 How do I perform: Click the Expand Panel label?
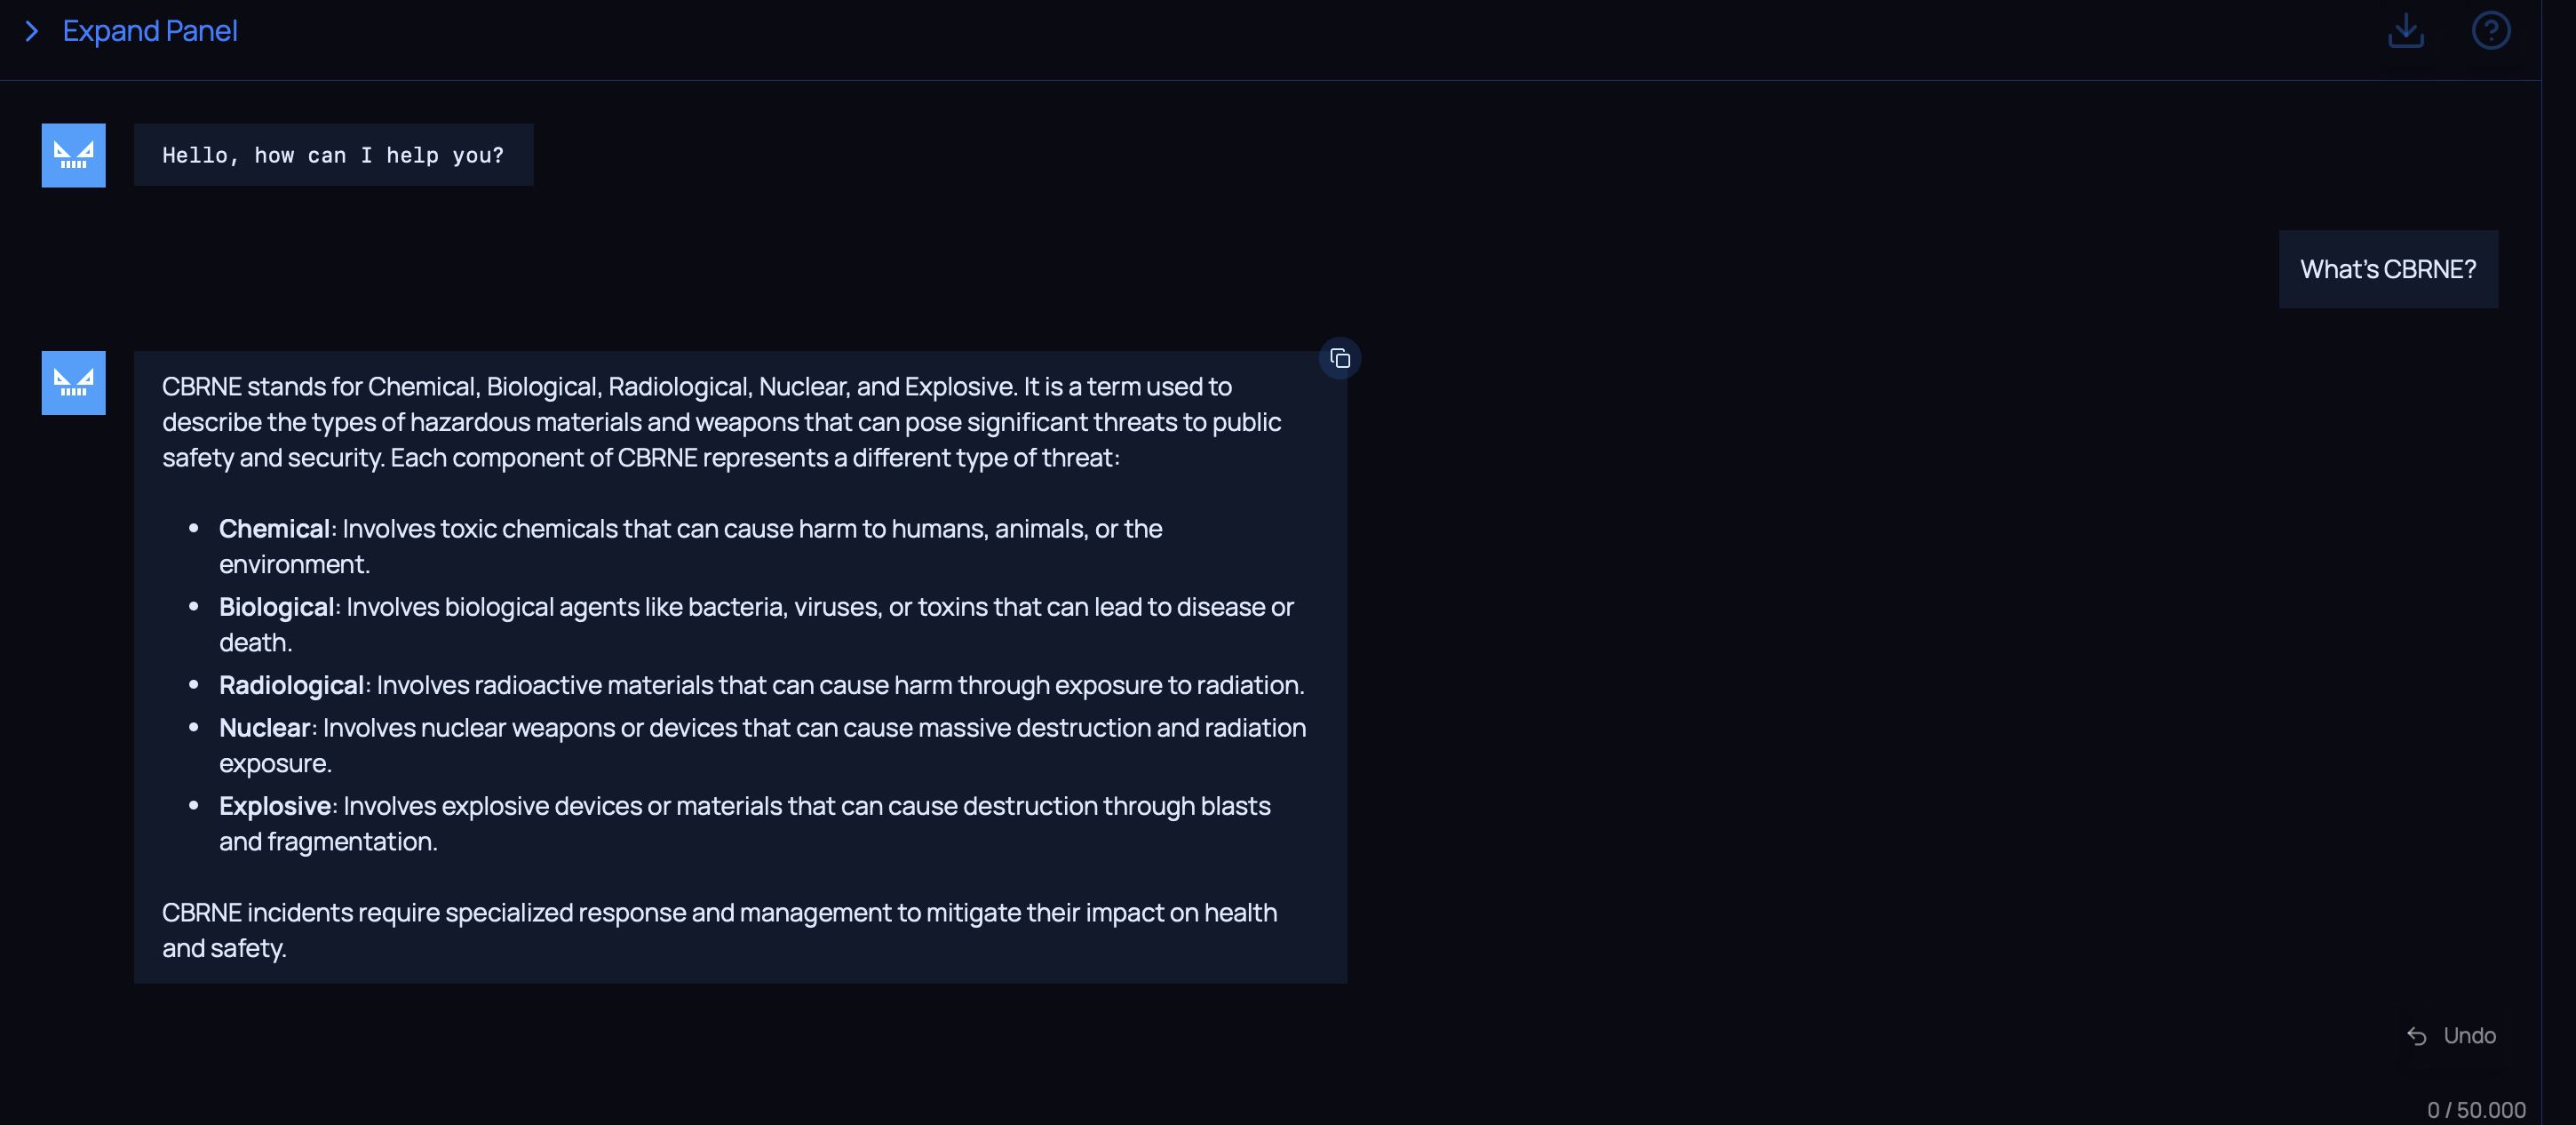point(150,31)
